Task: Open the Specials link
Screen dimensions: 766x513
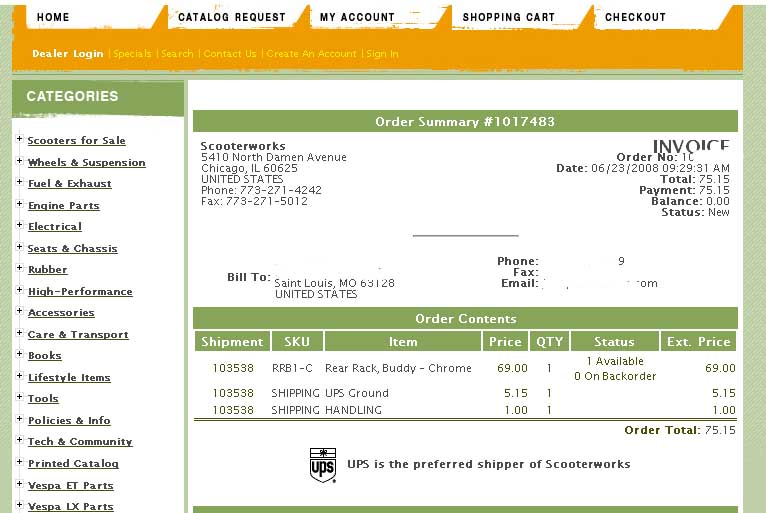Action: (x=132, y=54)
